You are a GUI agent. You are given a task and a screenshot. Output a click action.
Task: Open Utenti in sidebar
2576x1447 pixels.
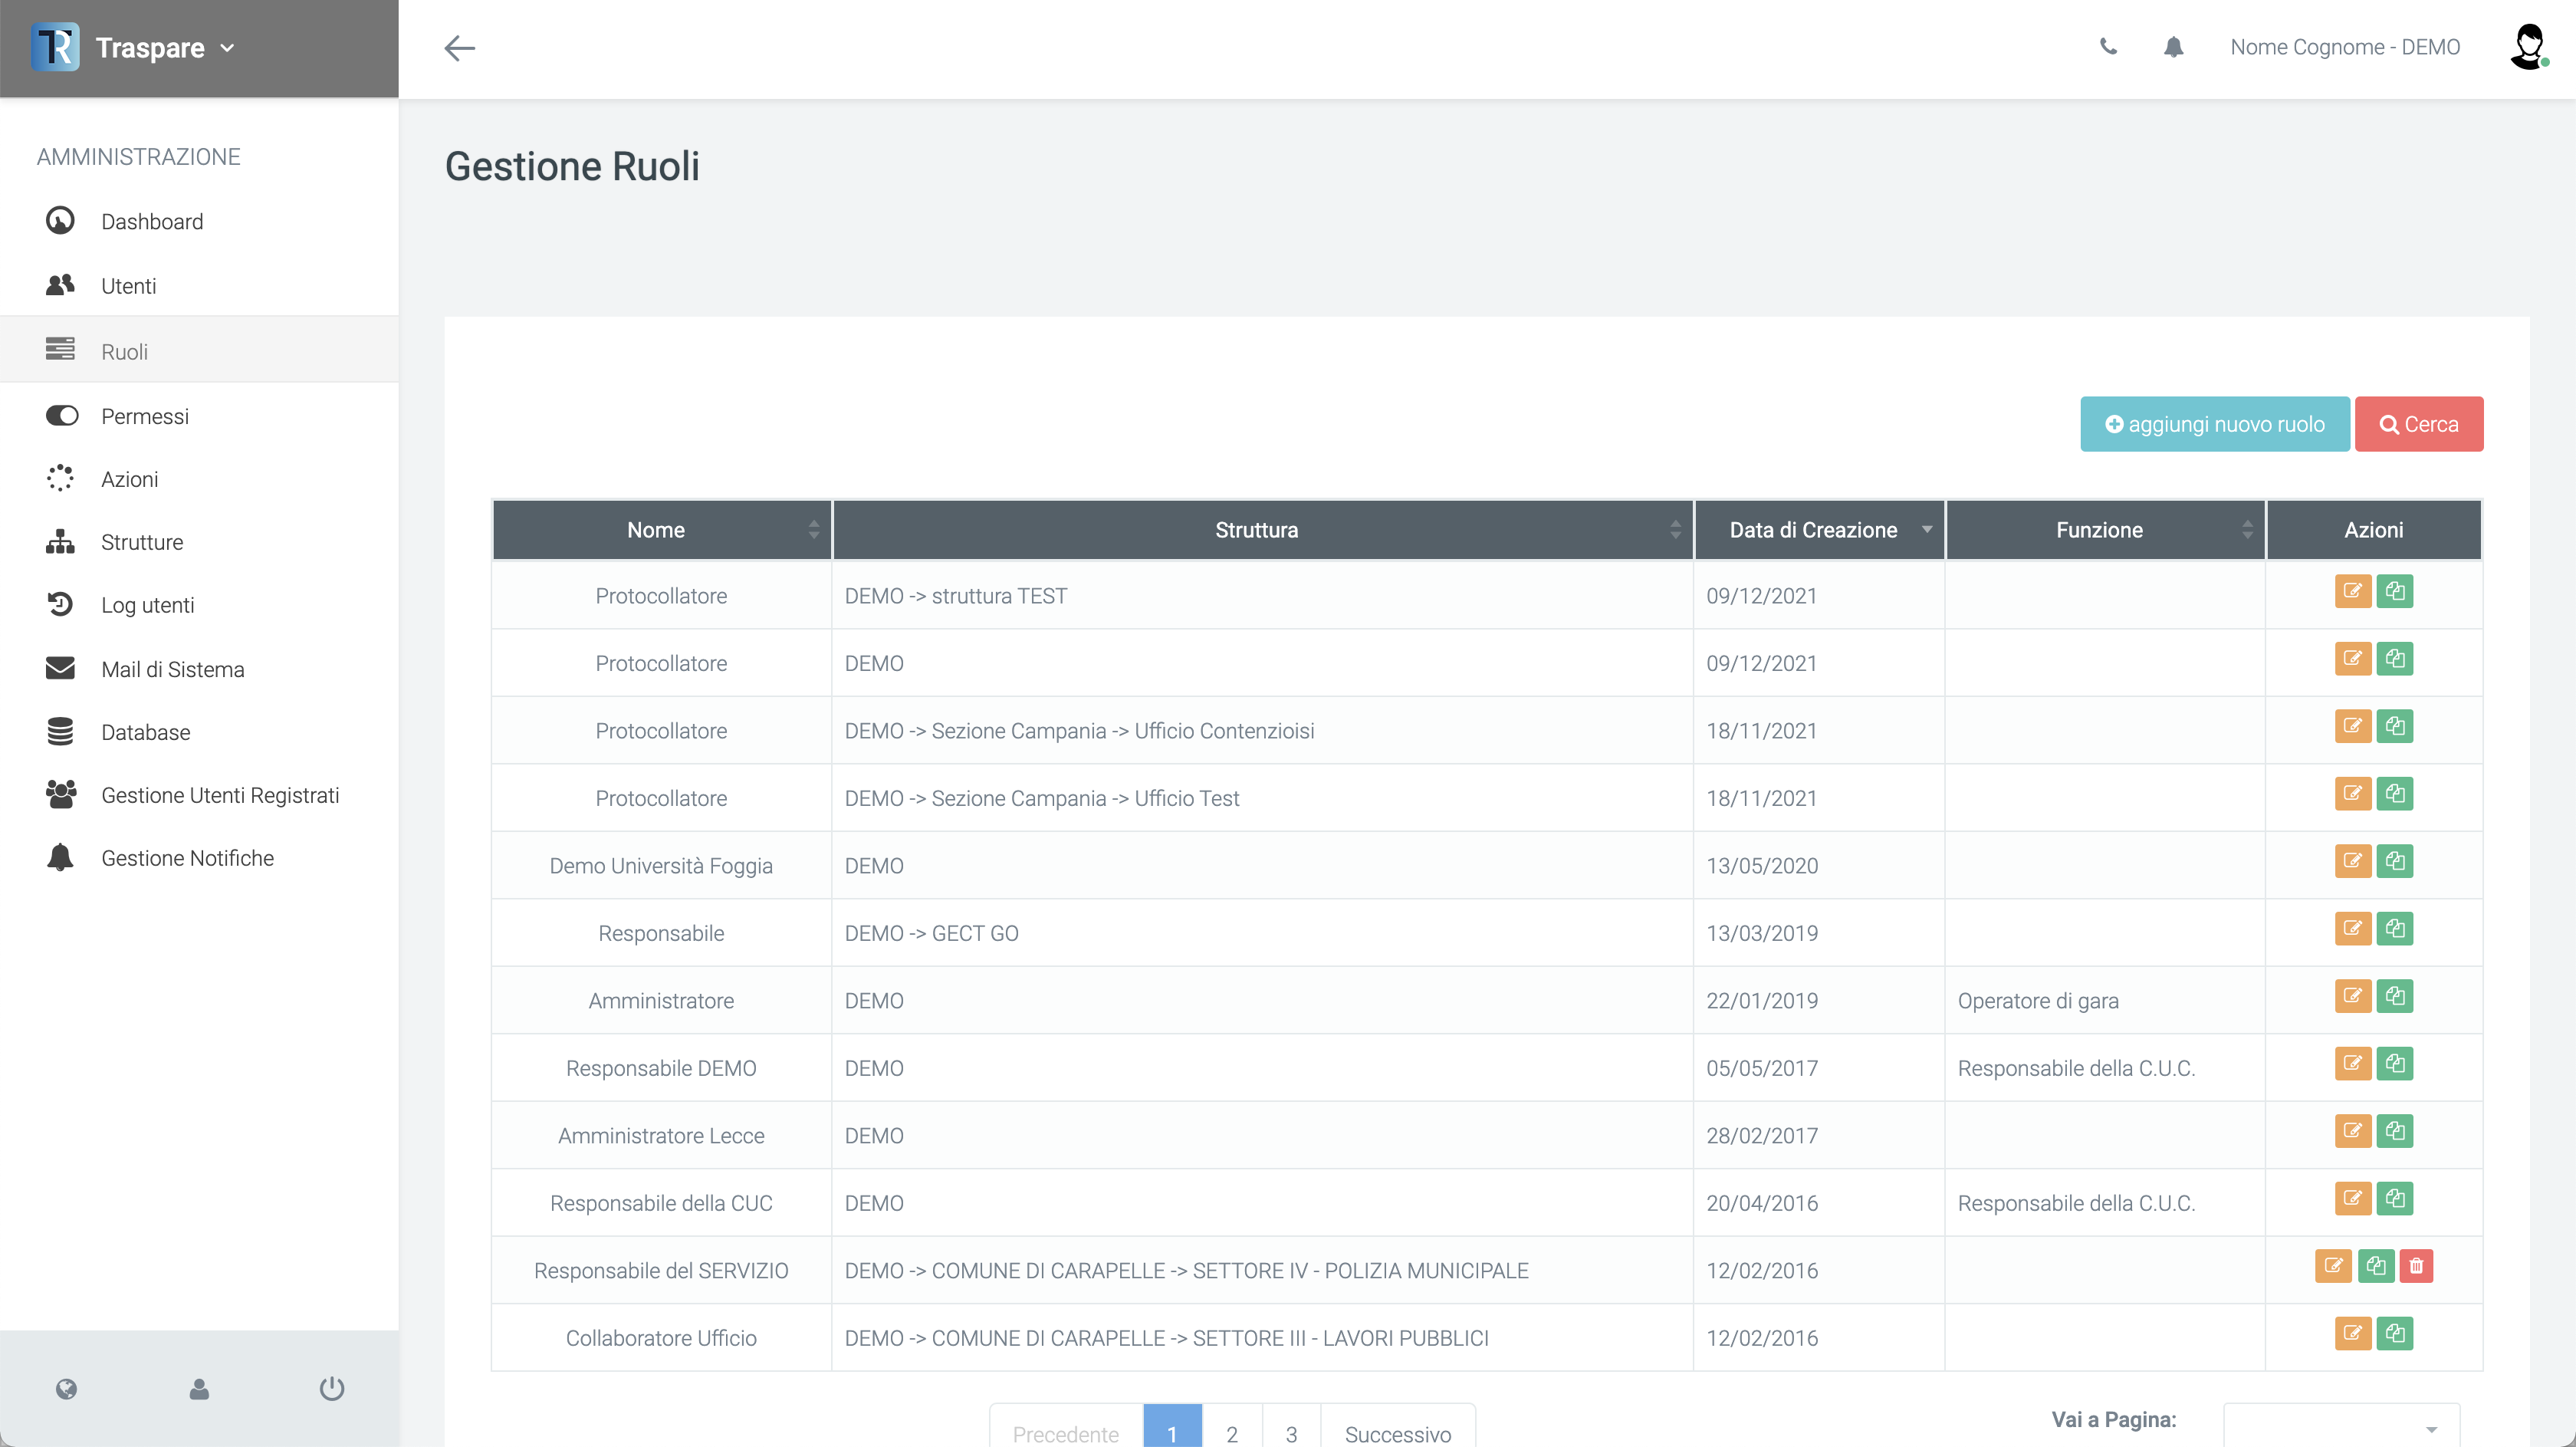(x=128, y=285)
